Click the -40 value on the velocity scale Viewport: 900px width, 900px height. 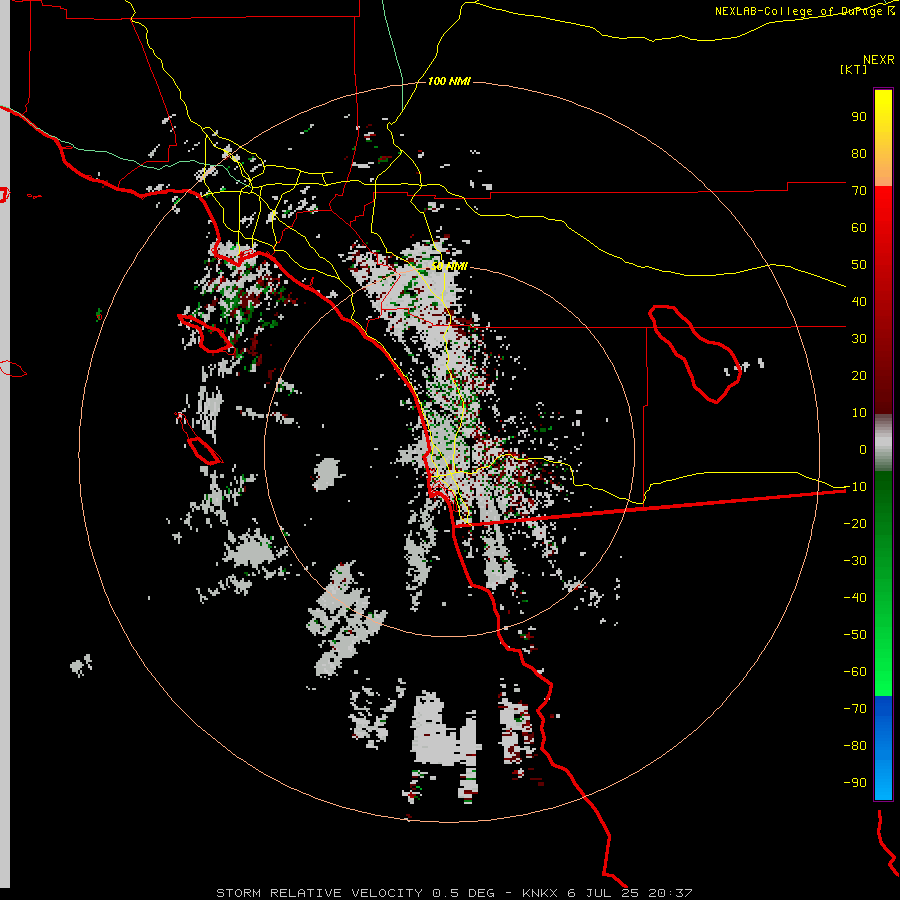click(x=855, y=598)
